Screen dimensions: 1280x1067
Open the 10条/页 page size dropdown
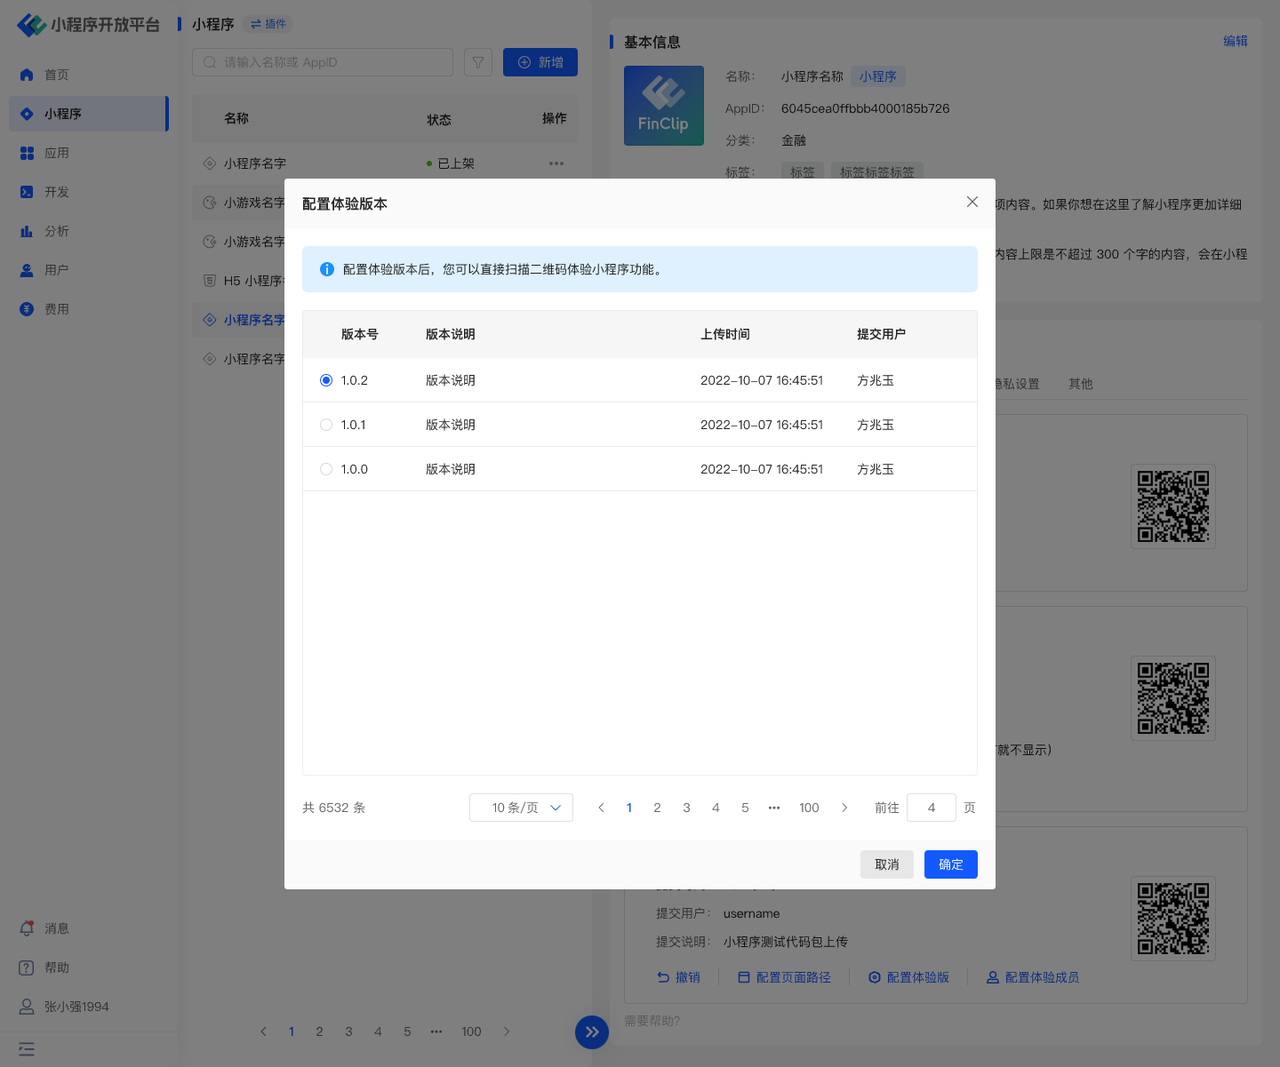pos(521,808)
